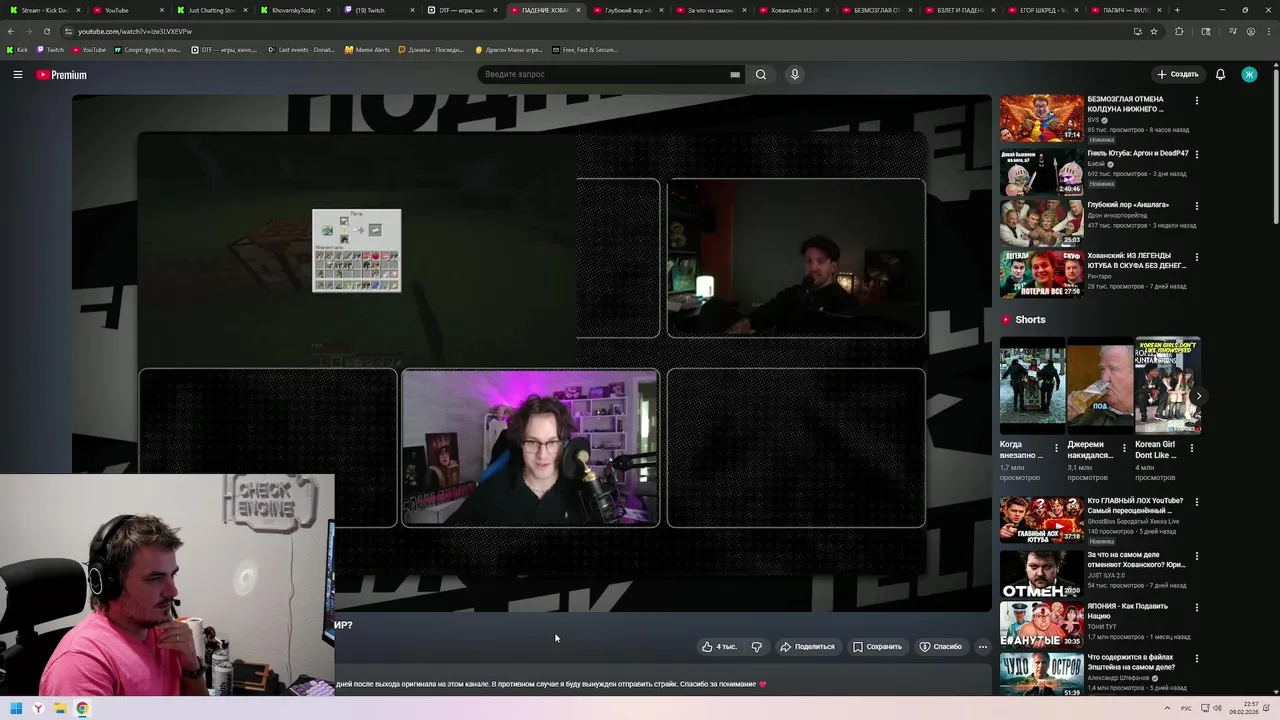Viewport: 1280px width, 720px height.
Task: Open the more actions ellipsis below video
Action: 983,647
